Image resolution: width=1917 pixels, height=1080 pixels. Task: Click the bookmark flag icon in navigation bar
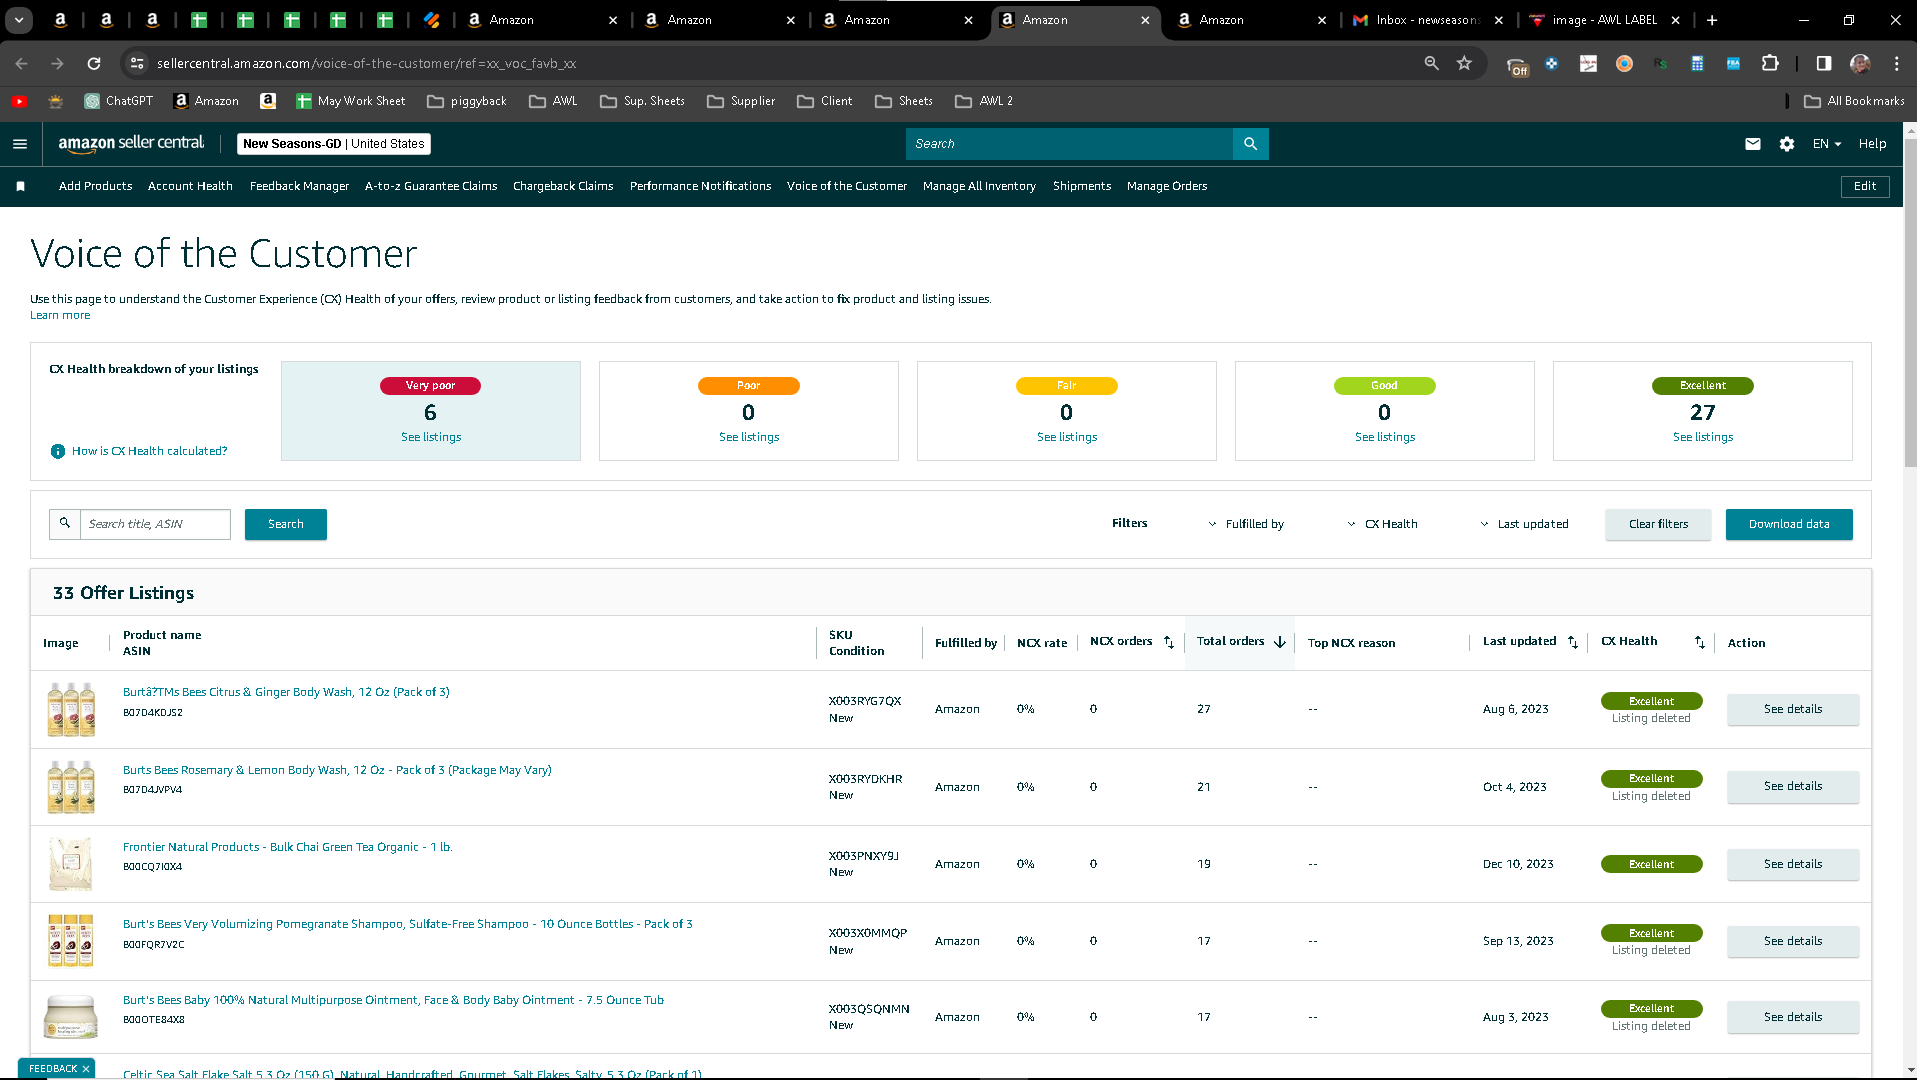(20, 186)
